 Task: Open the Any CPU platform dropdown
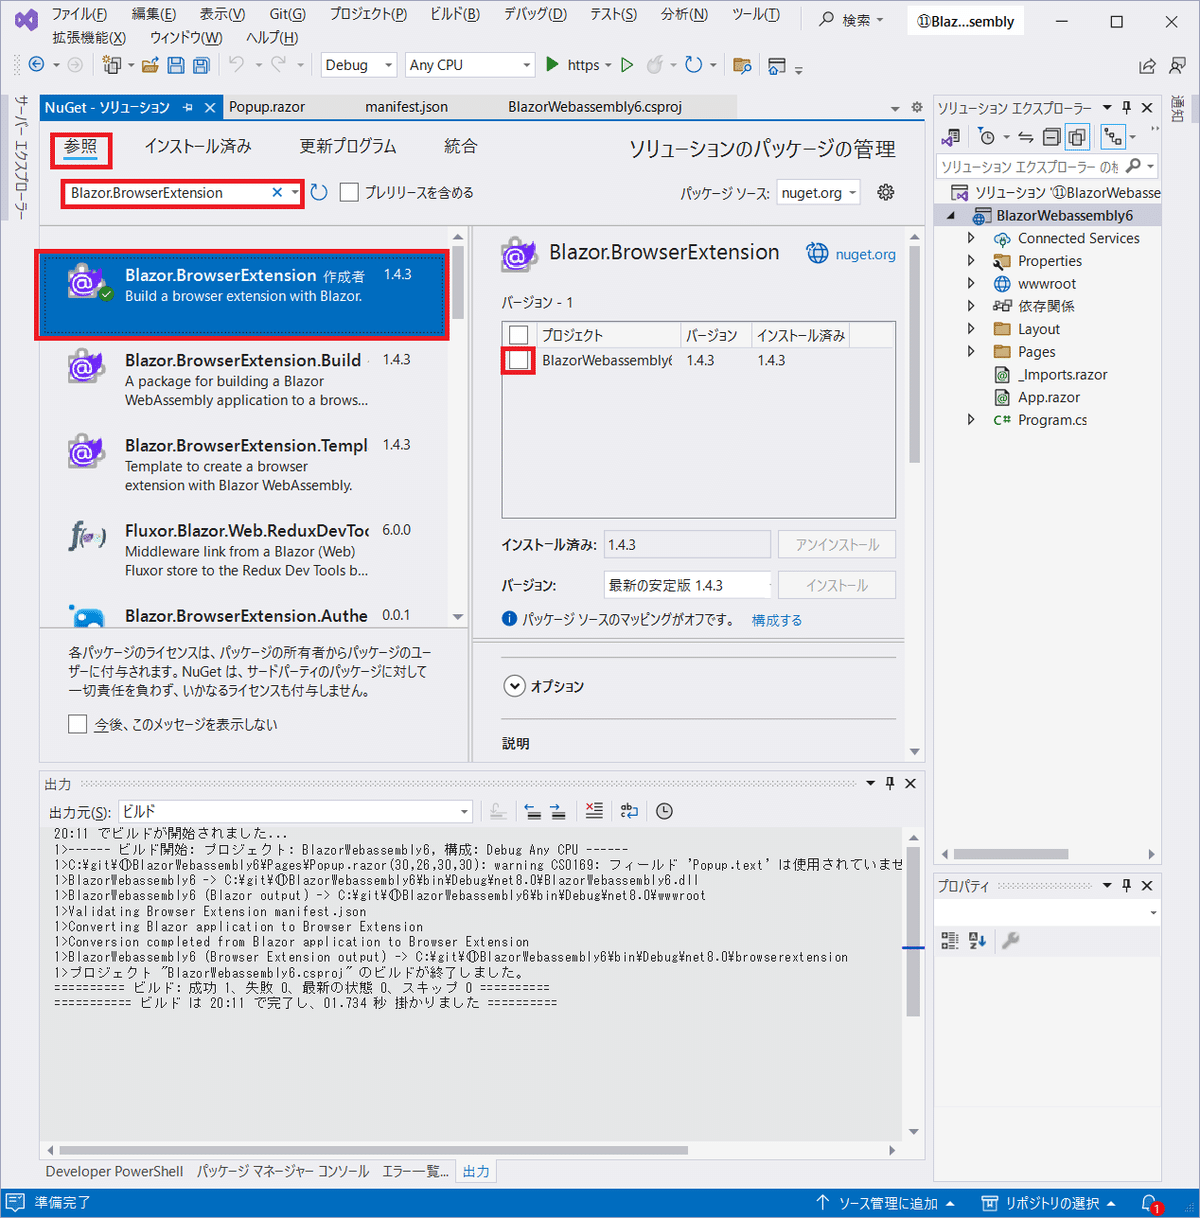tap(470, 65)
